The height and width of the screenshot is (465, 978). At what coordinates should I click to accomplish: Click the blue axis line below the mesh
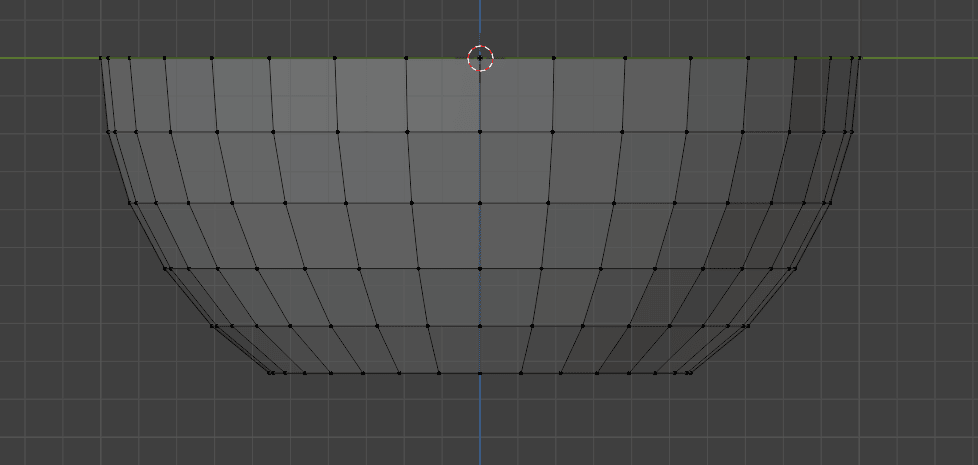[x=480, y=420]
